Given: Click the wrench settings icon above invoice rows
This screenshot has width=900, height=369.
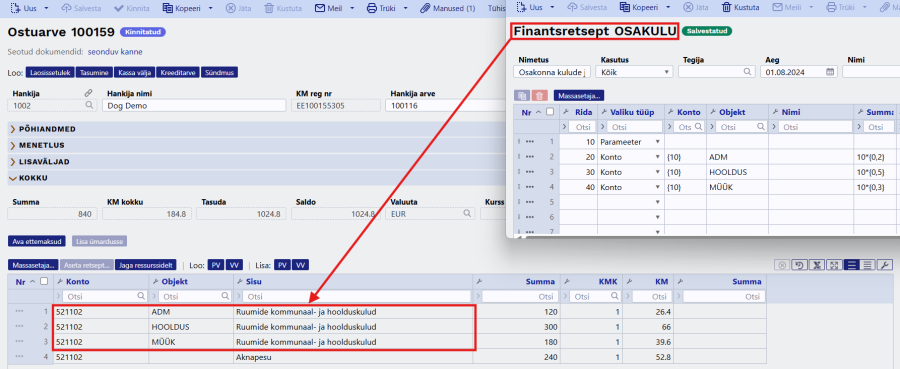Looking at the screenshot, I should [884, 265].
